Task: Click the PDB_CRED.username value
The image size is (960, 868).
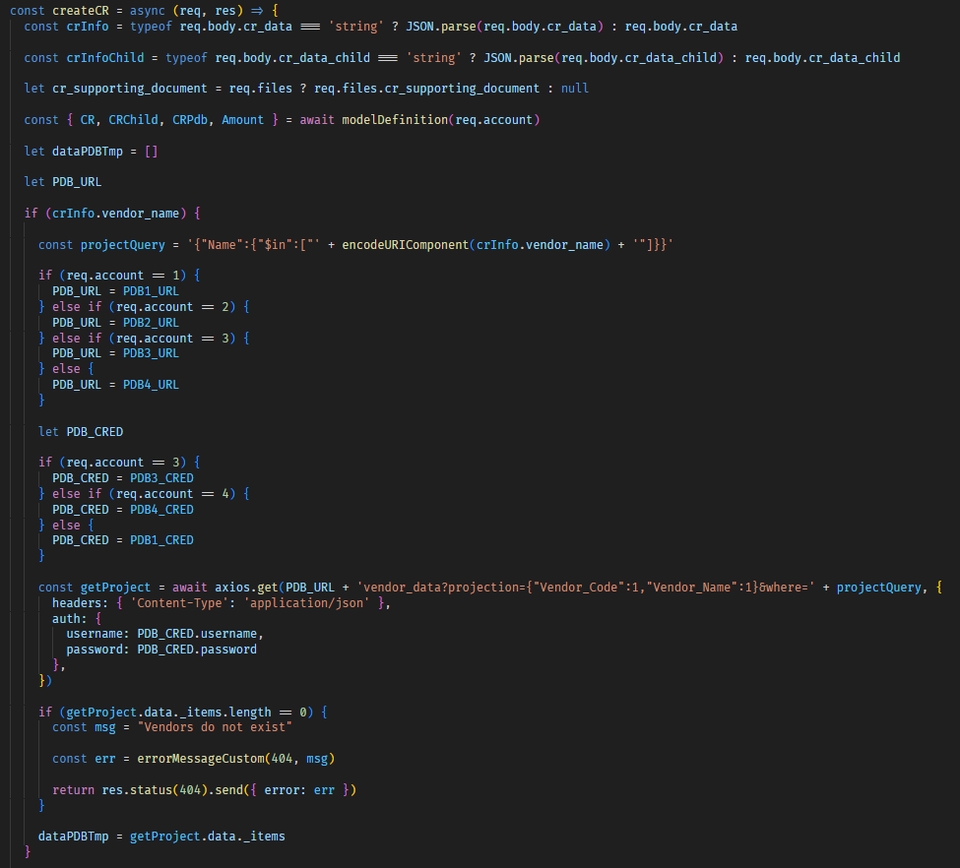Action: (x=197, y=634)
